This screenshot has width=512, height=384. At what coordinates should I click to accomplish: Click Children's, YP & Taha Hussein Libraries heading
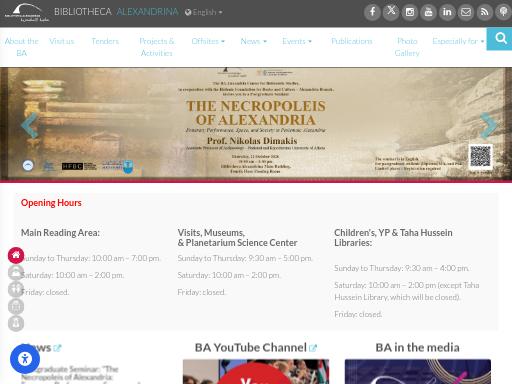(393, 238)
